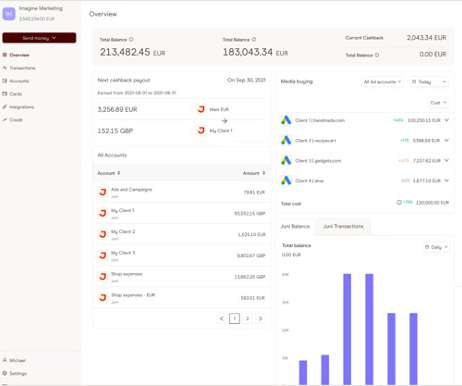Expand the Client 4 ad account row

[x=447, y=181]
